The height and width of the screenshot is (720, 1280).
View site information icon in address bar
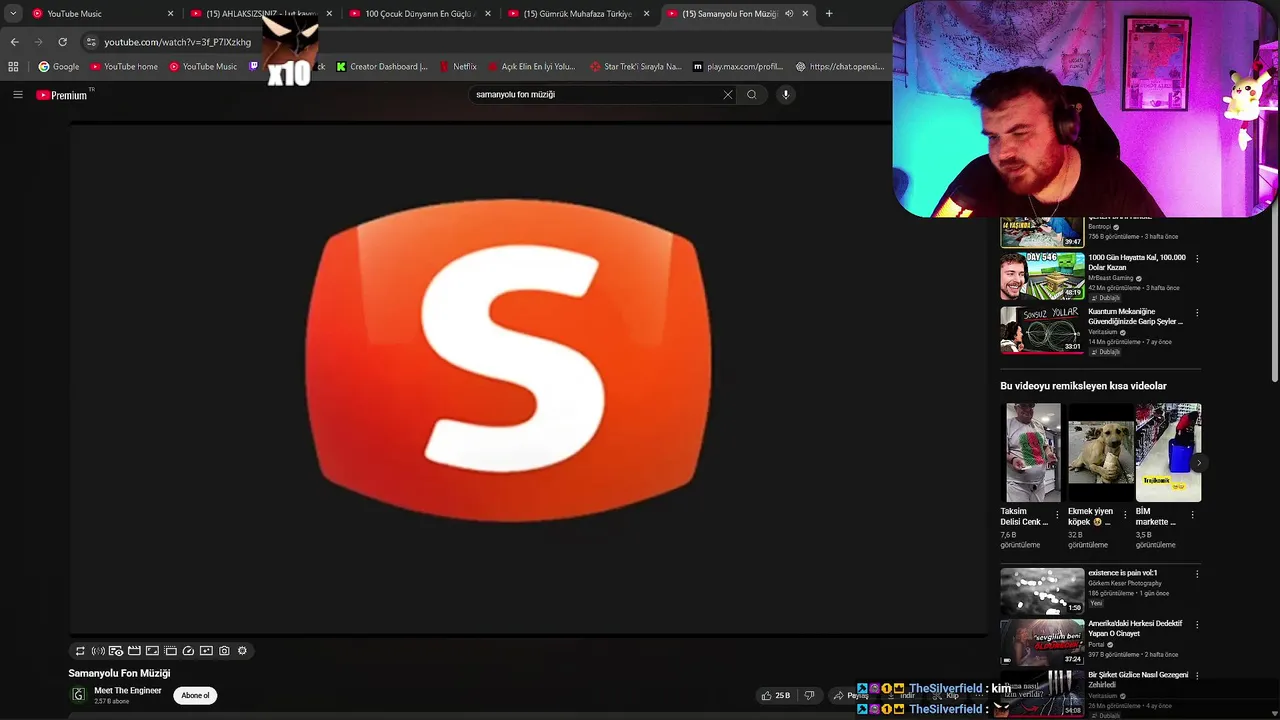pos(91,42)
